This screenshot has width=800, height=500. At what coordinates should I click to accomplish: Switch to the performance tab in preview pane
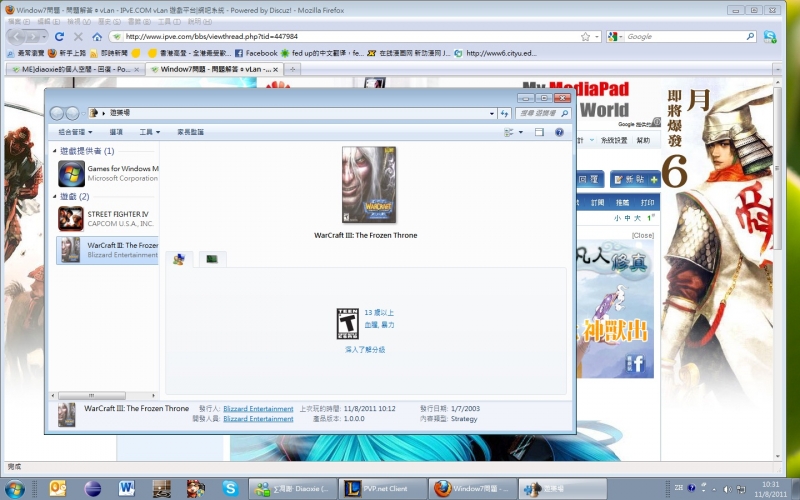(212, 259)
